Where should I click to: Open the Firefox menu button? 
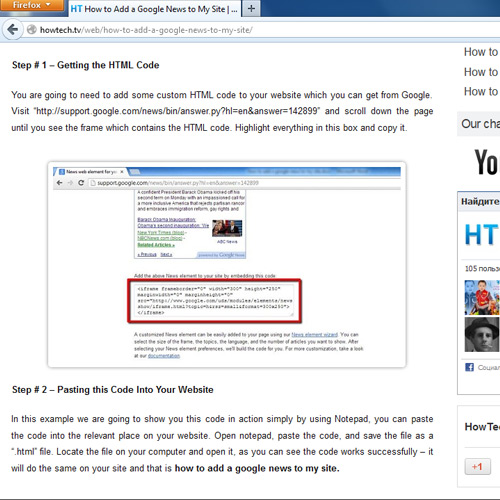(x=32, y=6)
